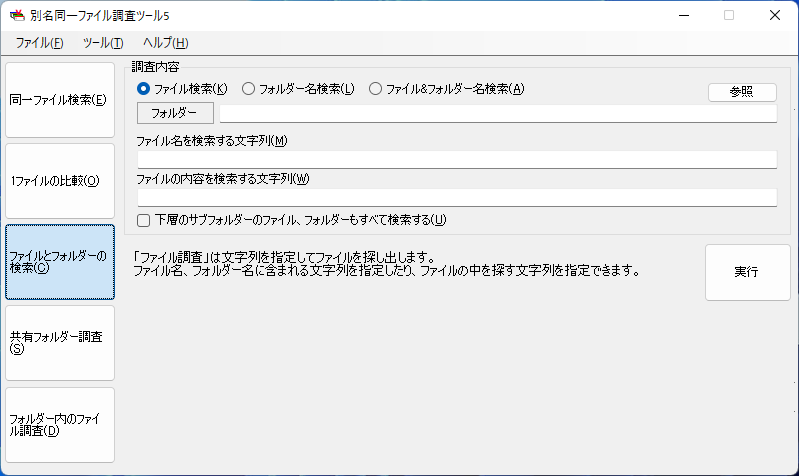The image size is (799, 476).
Task: Open the ツール(T) menu
Action: click(103, 43)
